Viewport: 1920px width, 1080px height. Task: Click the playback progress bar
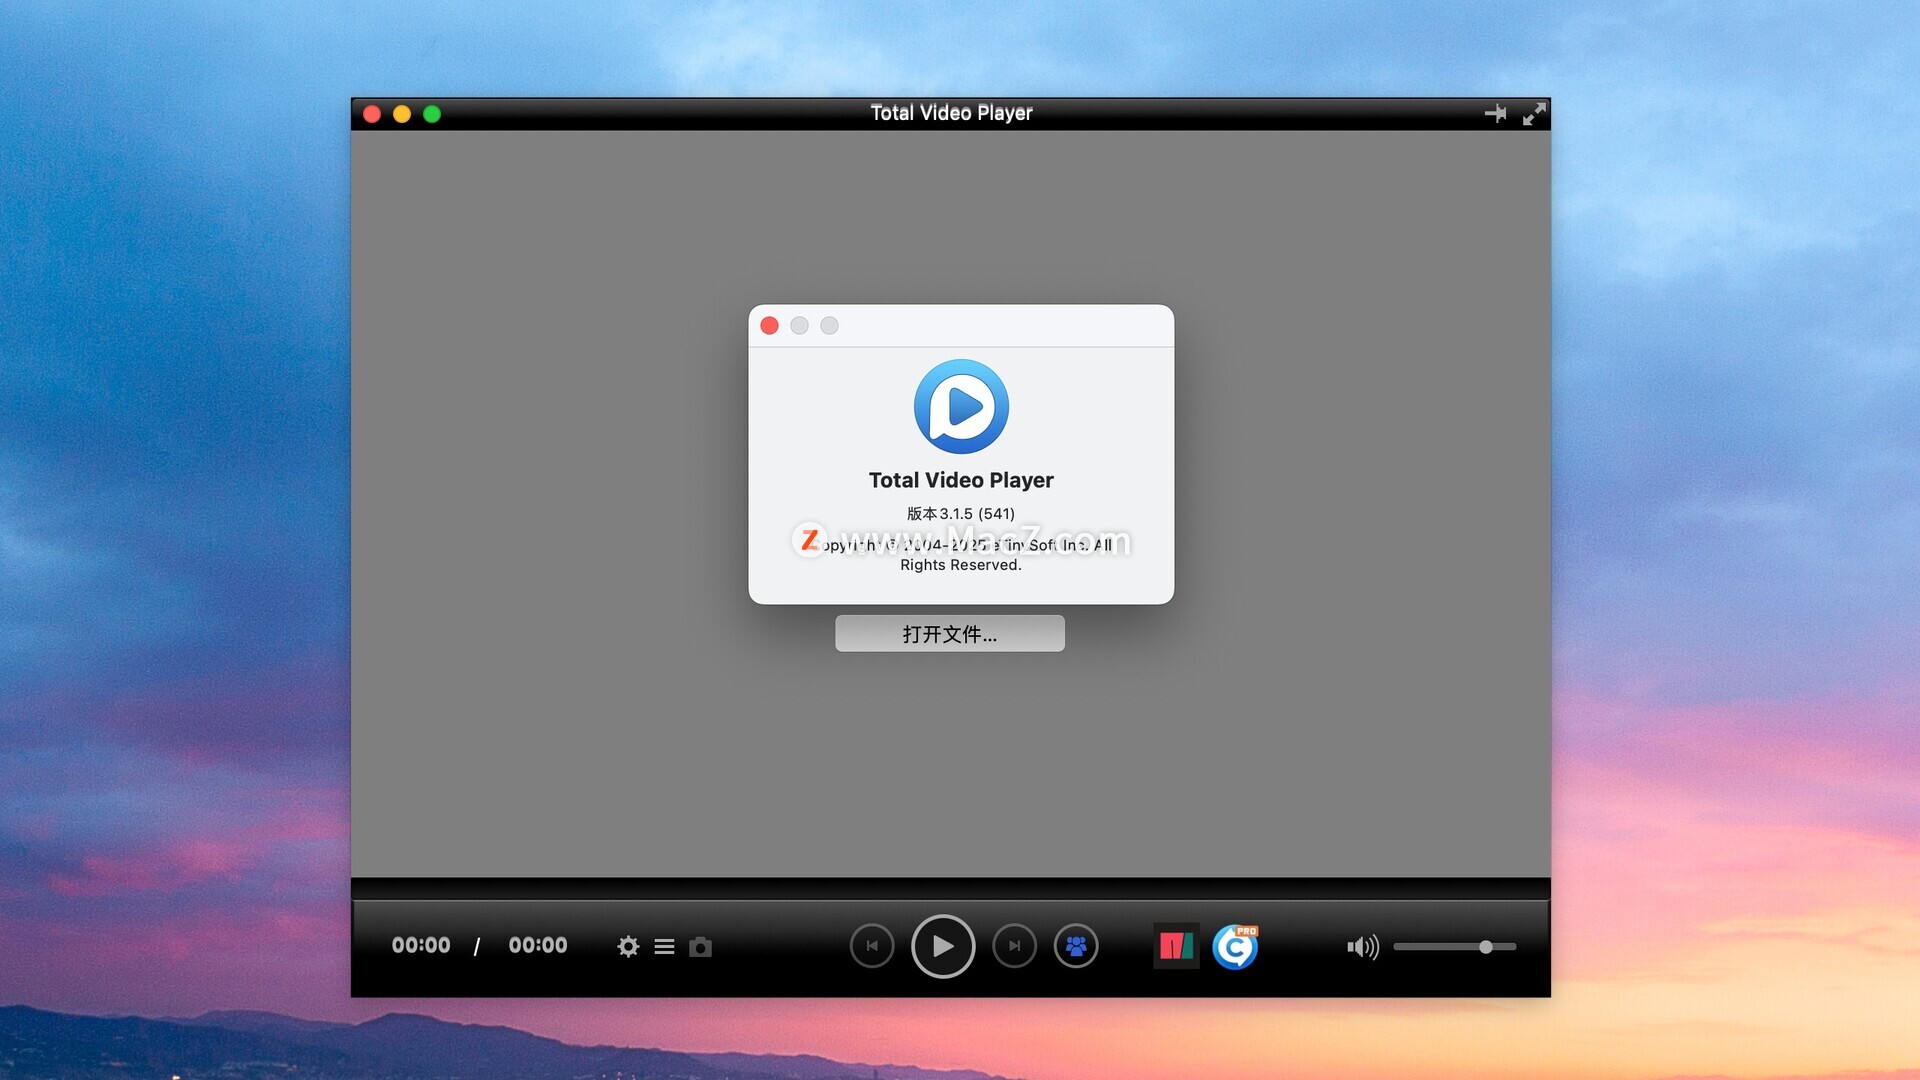click(x=950, y=888)
